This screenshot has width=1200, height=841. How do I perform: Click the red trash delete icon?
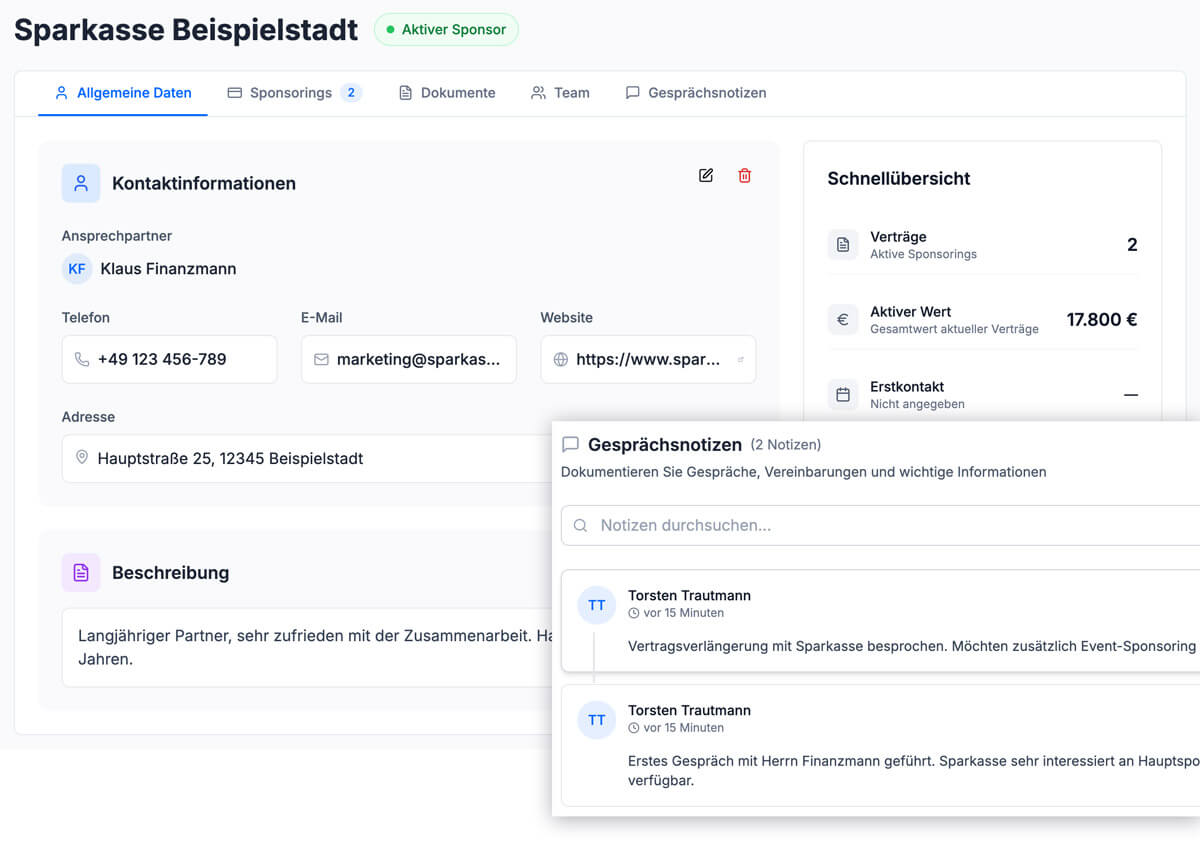click(x=745, y=176)
